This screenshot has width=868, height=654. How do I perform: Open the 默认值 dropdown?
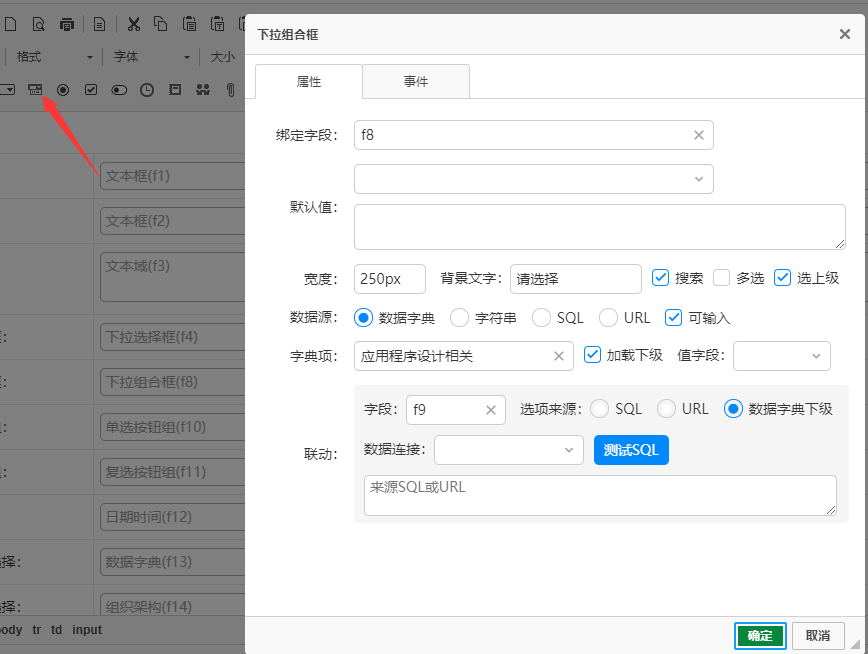click(534, 179)
